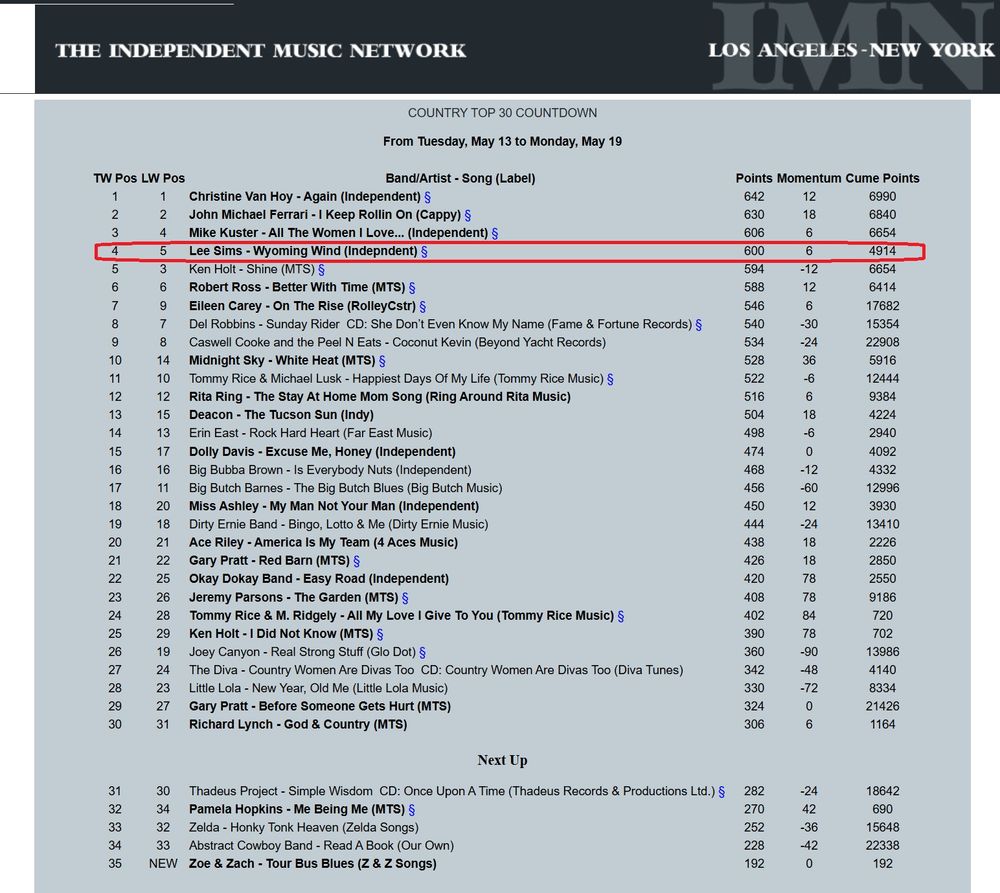Open the § link beside Robert Ross - Better With Time
Screen dimensions: 1000x893
(x=412, y=288)
